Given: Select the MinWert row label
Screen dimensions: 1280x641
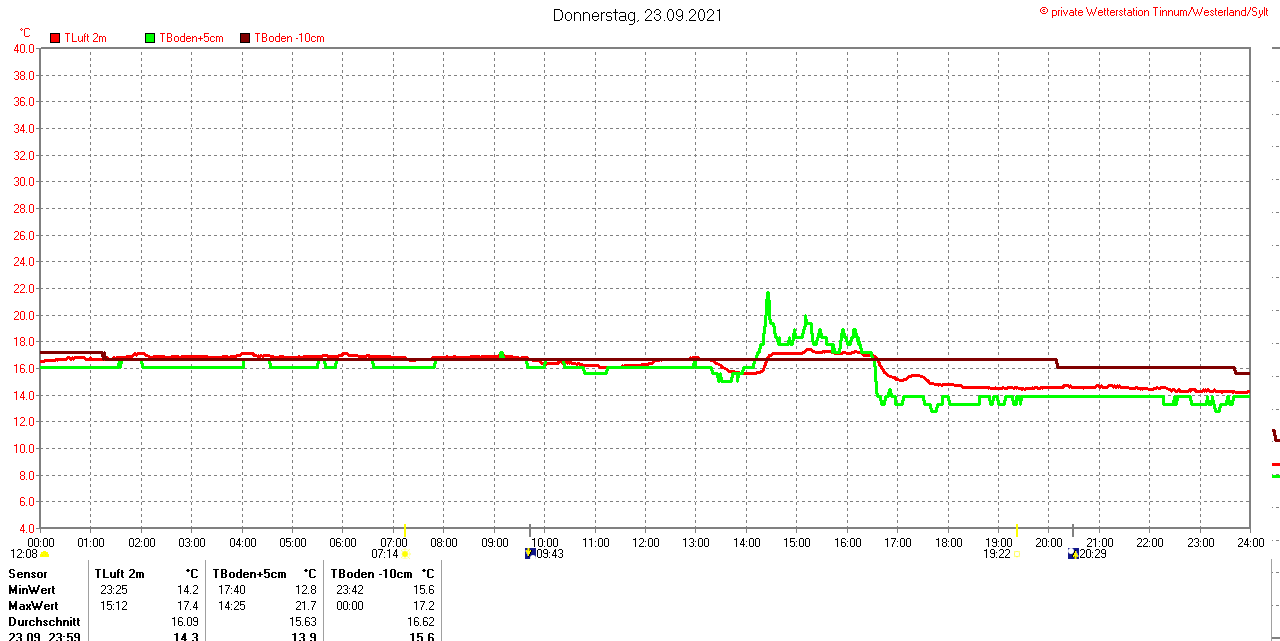Looking at the screenshot, I should [33, 590].
